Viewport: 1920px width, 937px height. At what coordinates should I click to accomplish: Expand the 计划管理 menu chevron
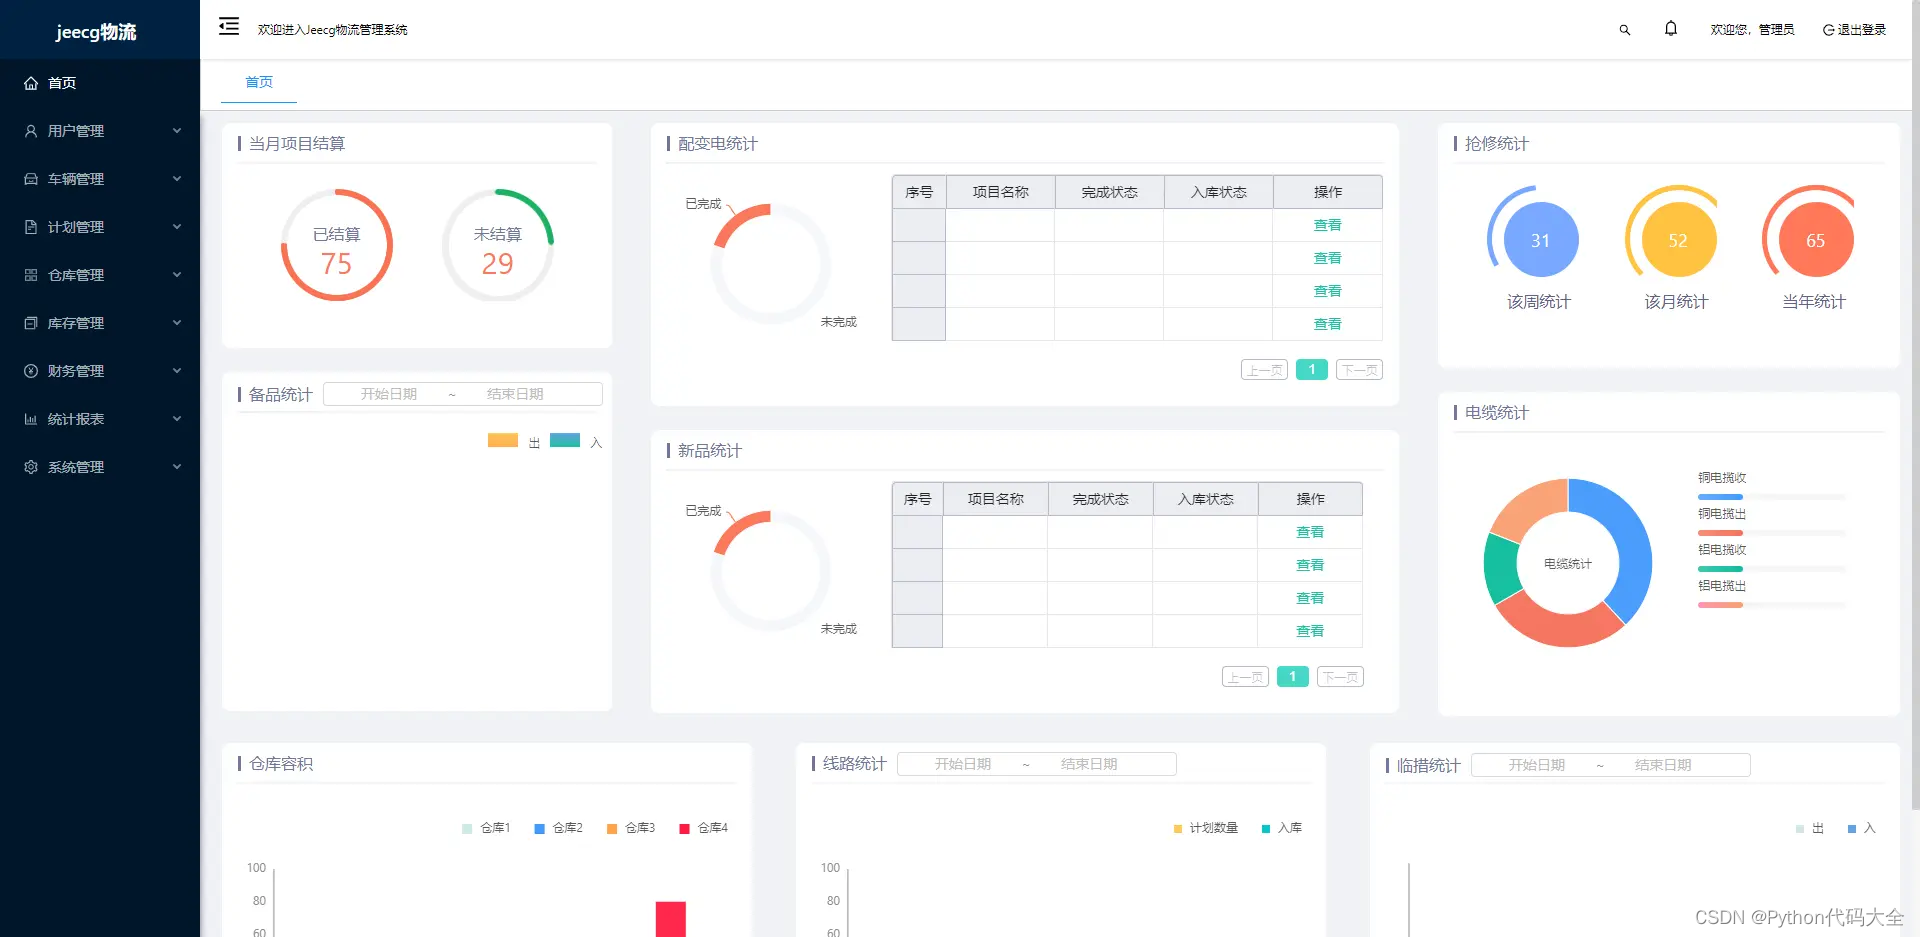(177, 227)
